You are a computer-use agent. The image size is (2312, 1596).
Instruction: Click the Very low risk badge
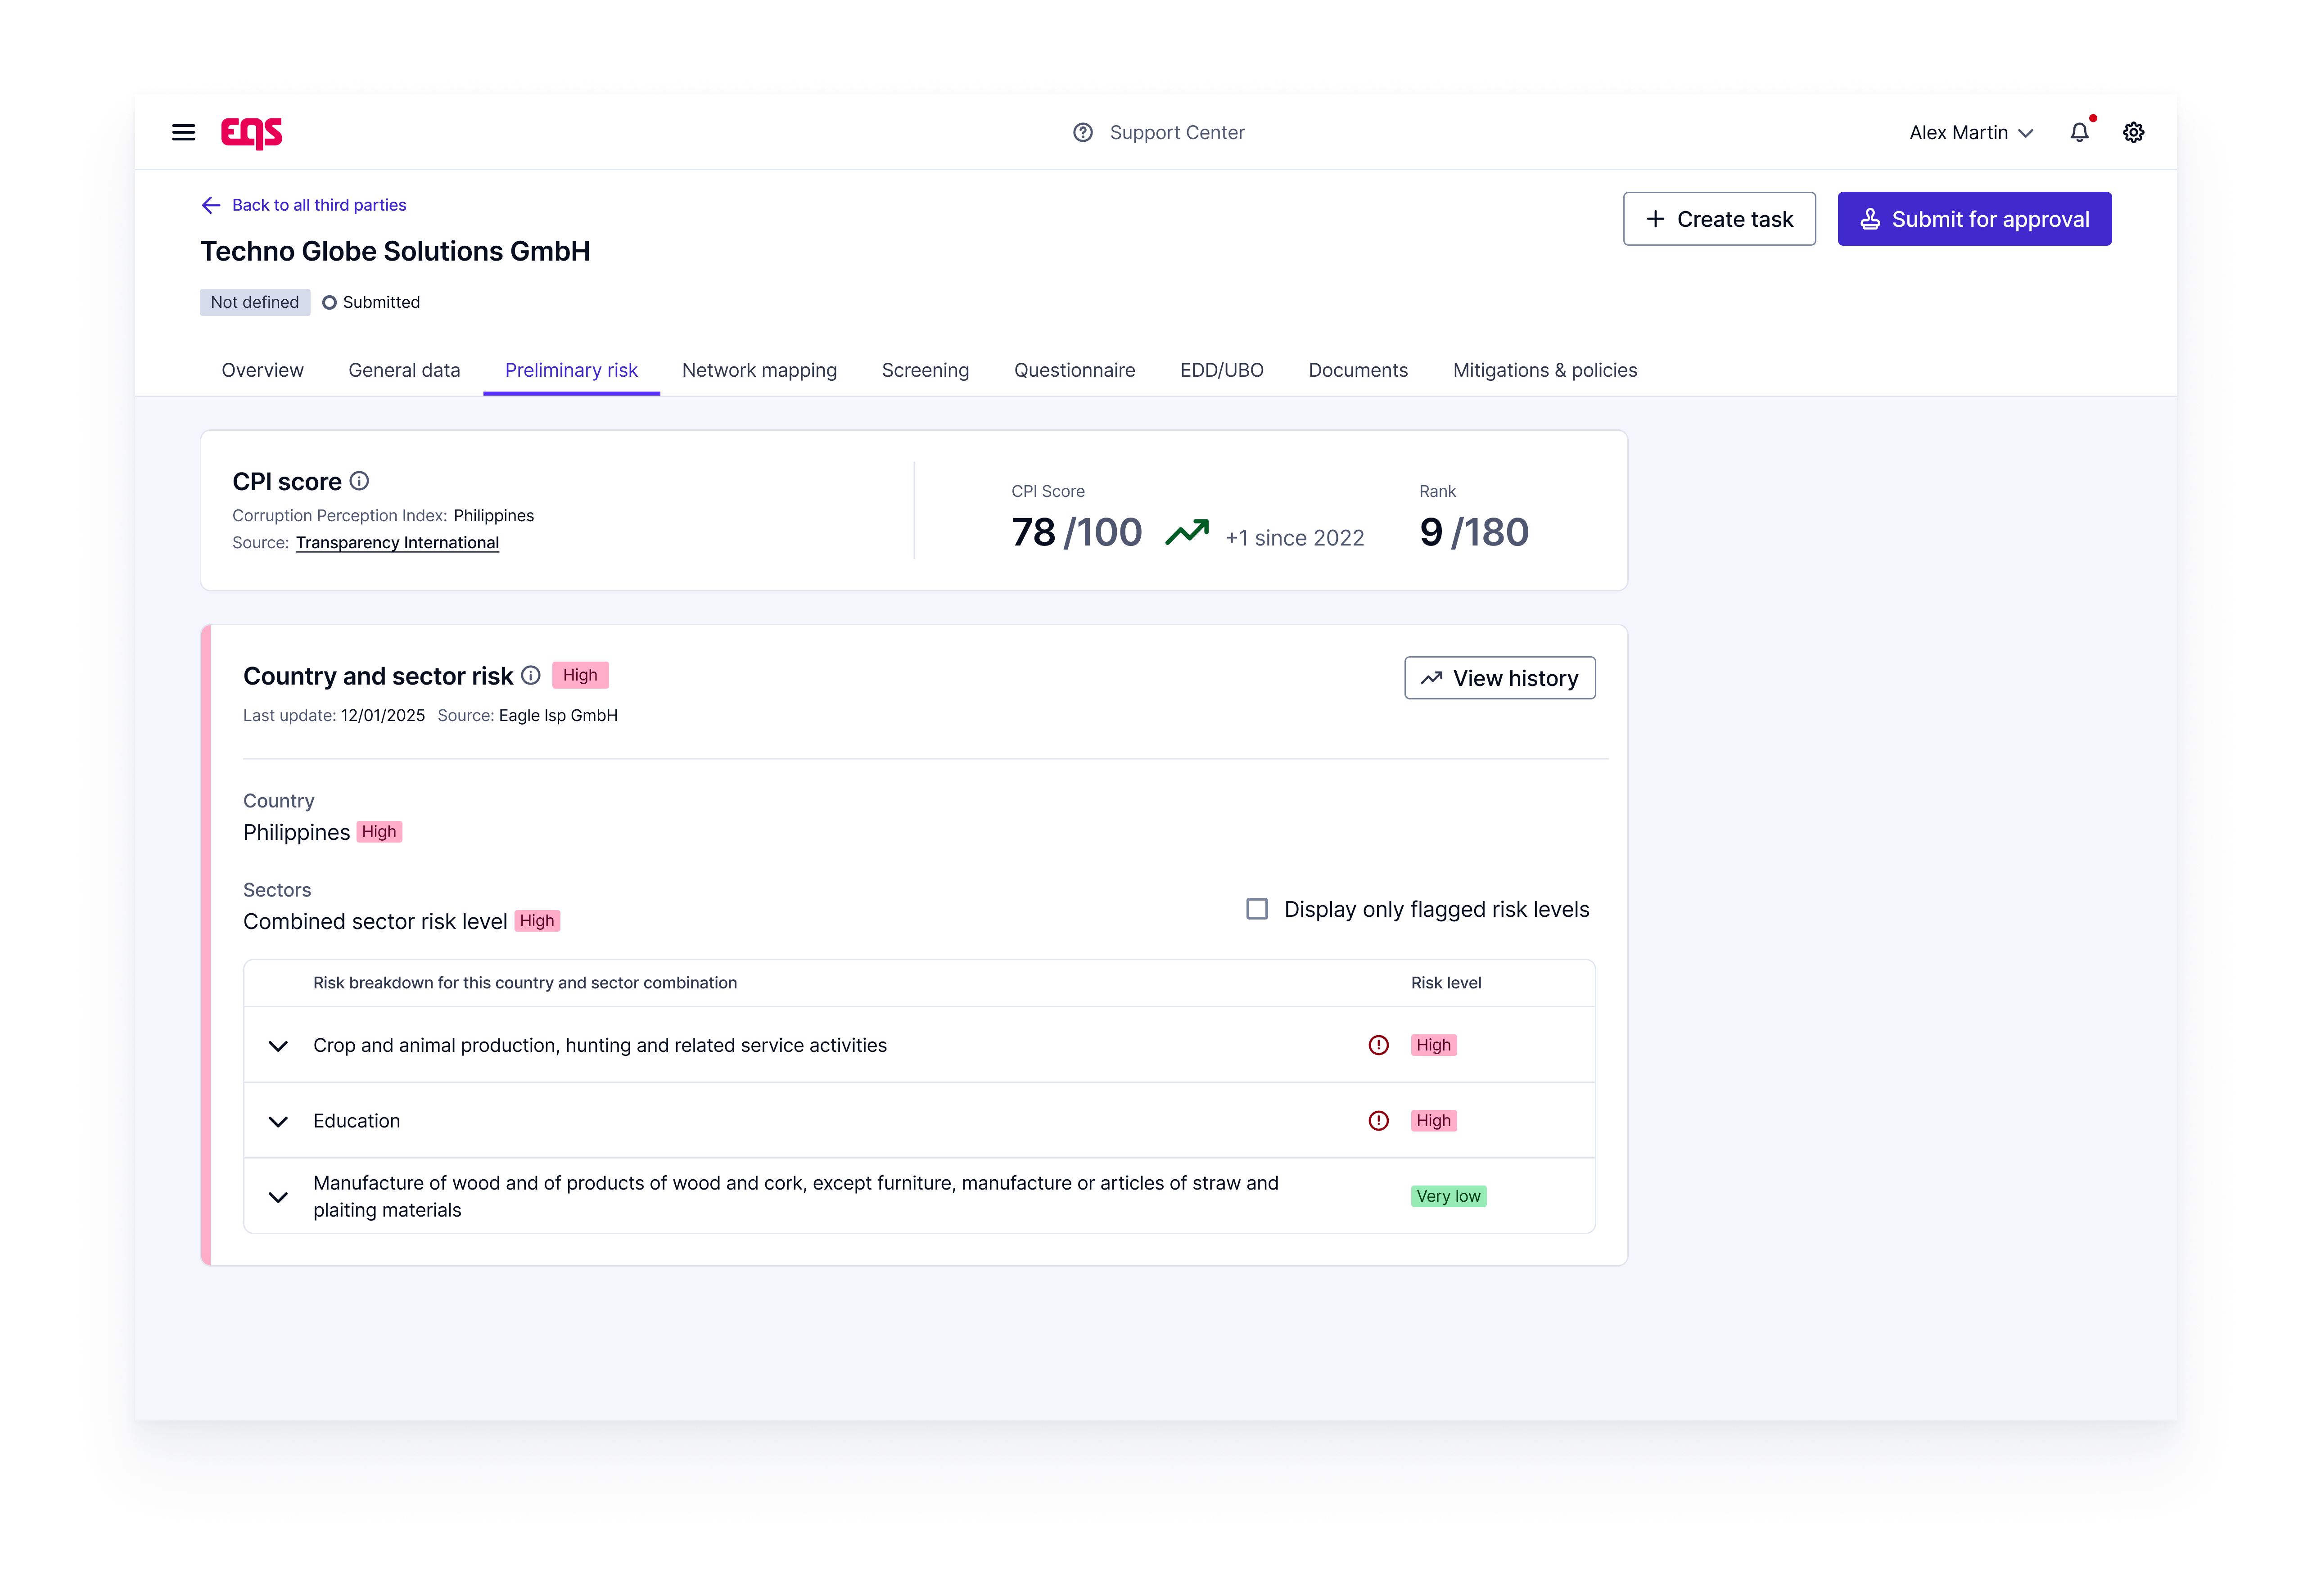pyautogui.click(x=1448, y=1196)
